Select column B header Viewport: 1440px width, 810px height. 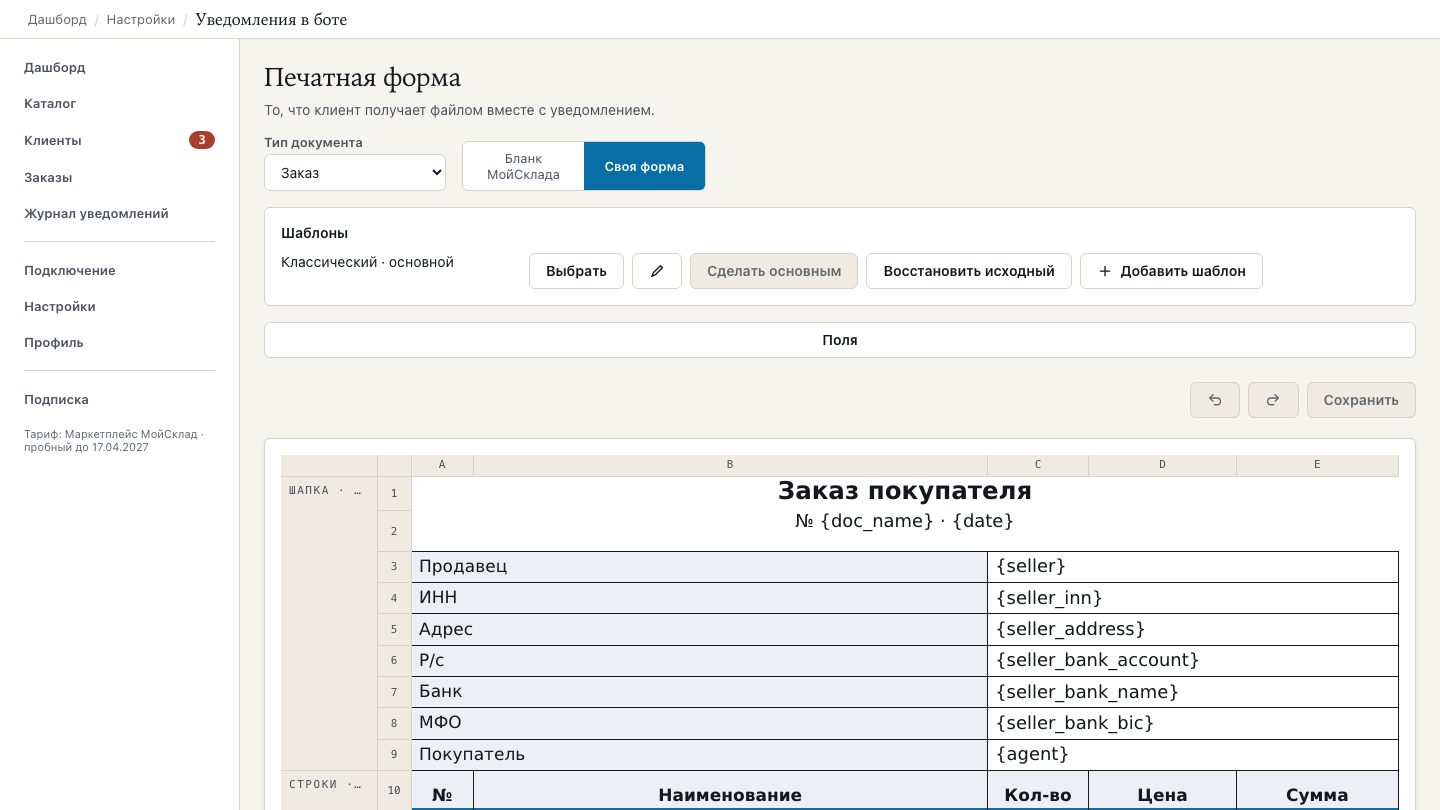730,465
